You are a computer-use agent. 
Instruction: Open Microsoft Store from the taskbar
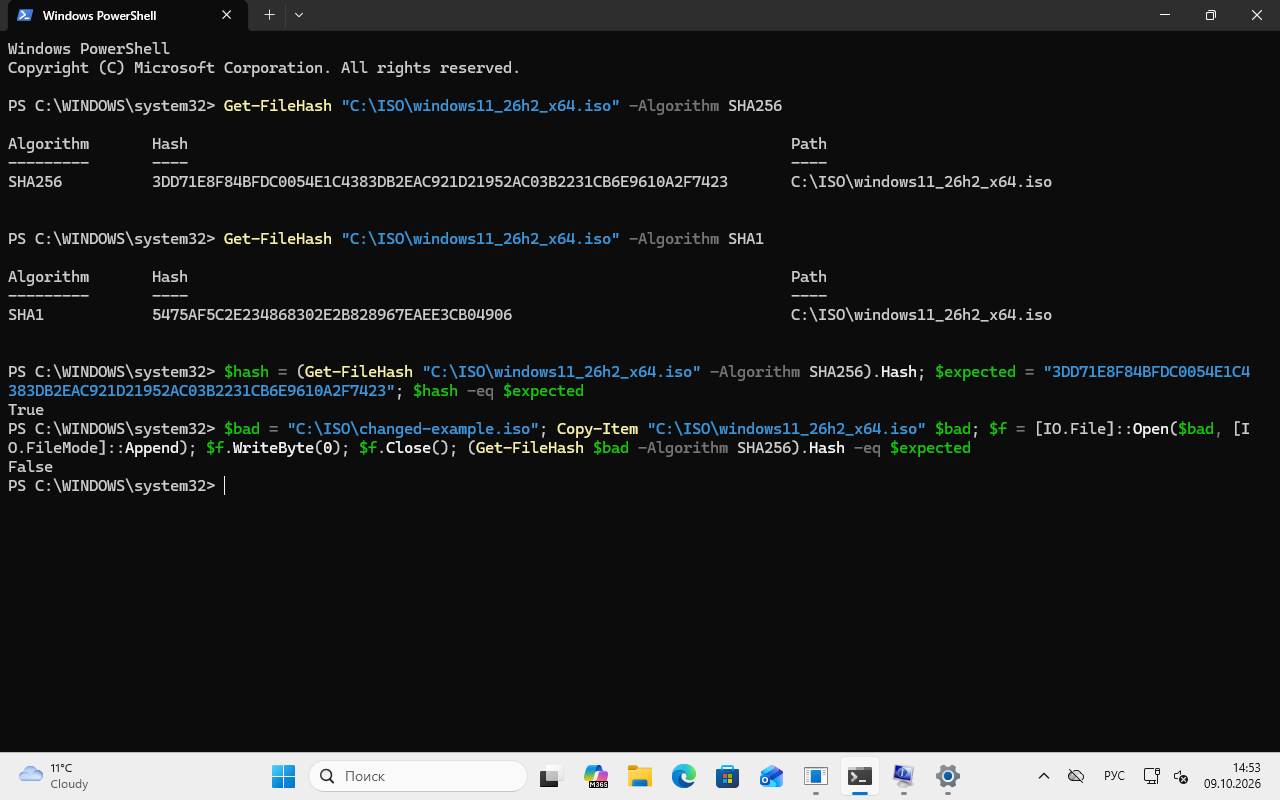(728, 776)
